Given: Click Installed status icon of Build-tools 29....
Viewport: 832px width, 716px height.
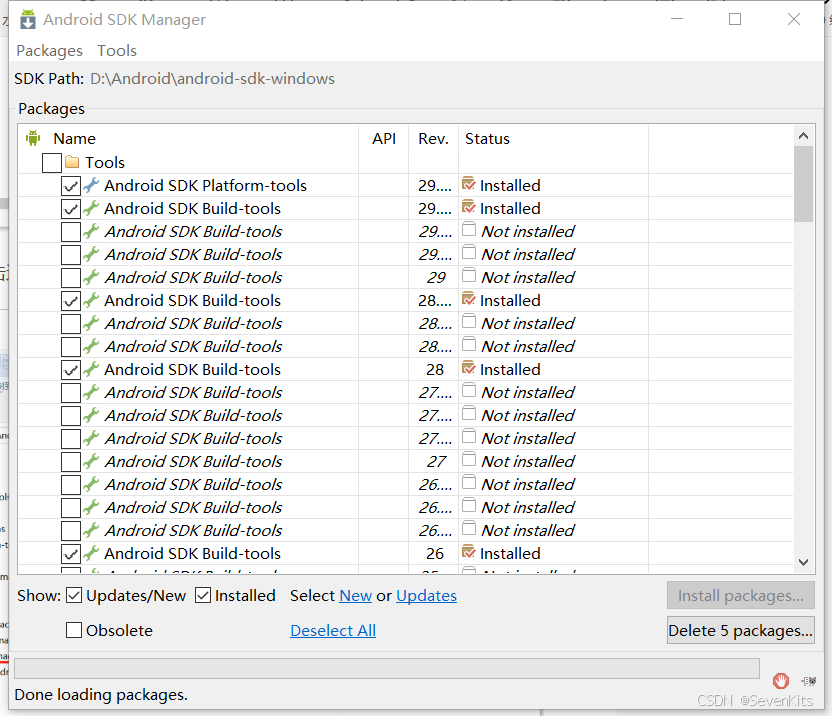Looking at the screenshot, I should pyautogui.click(x=469, y=206).
